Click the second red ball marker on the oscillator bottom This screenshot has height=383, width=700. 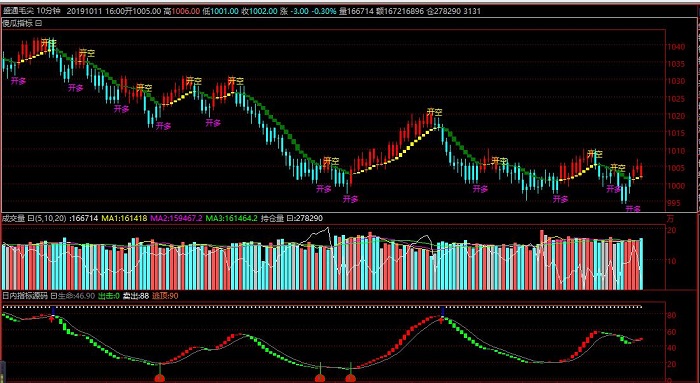pyautogui.click(x=320, y=379)
